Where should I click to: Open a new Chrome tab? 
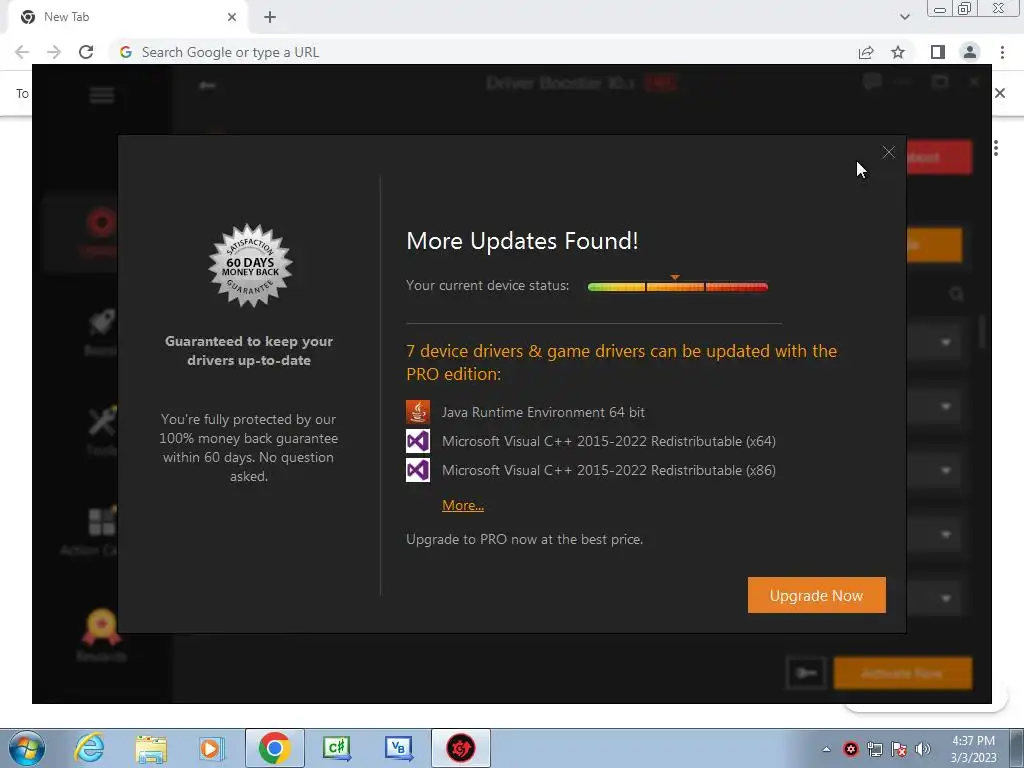[270, 17]
